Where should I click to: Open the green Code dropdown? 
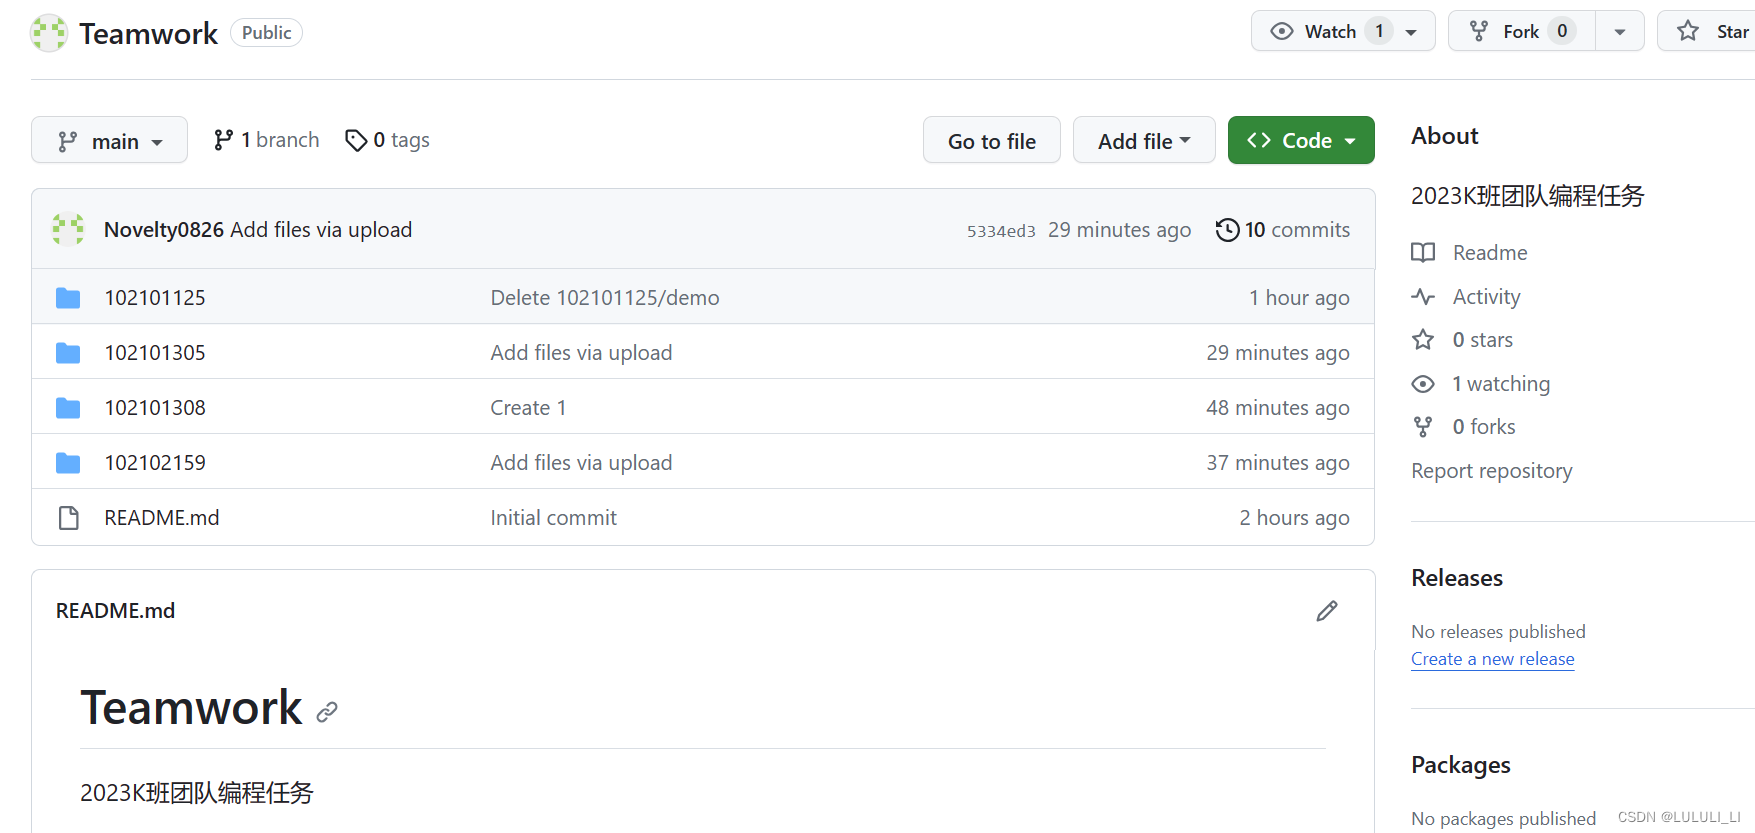pos(1301,140)
